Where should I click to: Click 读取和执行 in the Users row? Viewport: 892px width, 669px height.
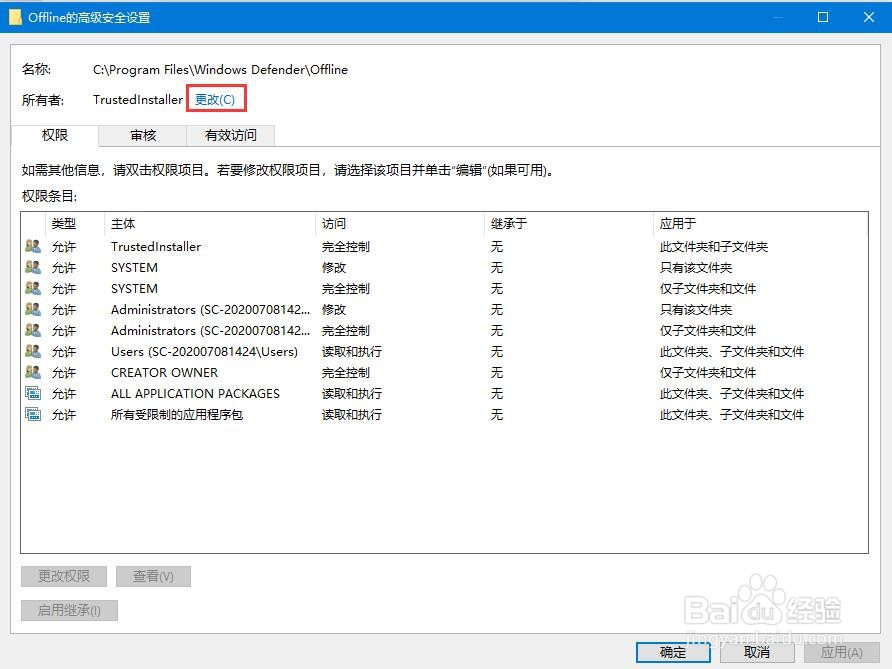coord(352,352)
